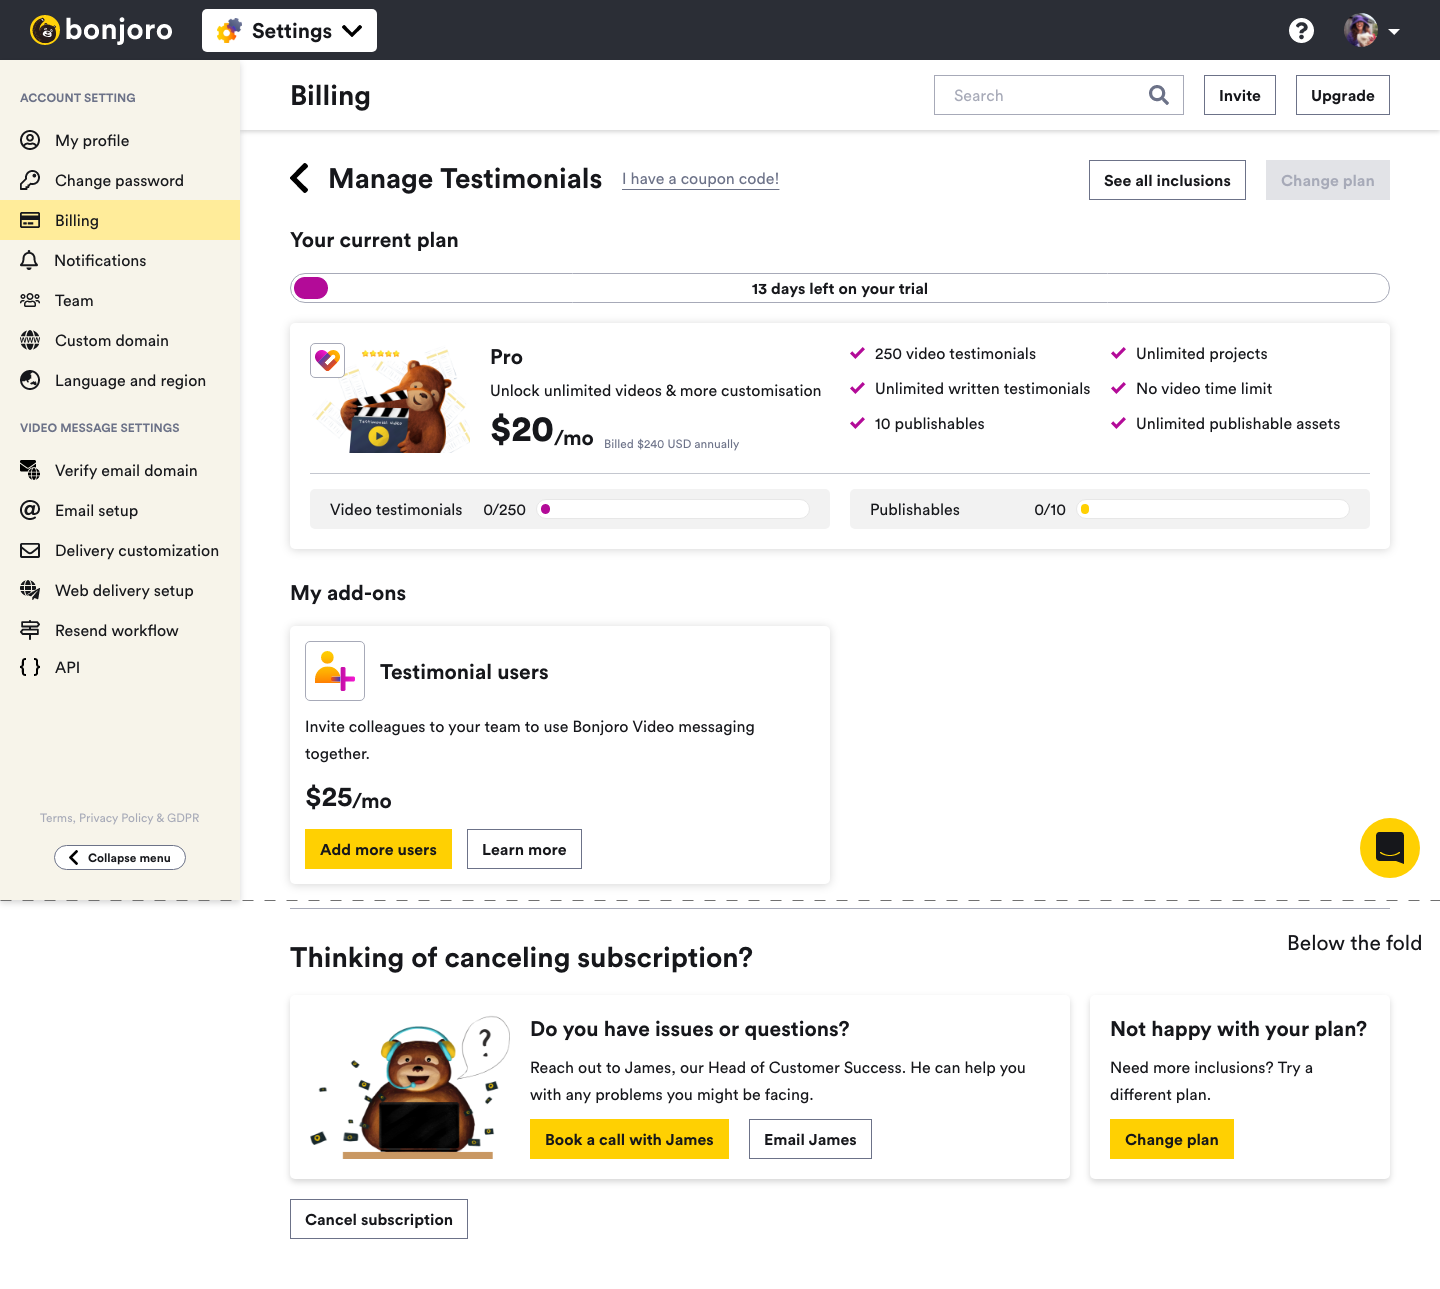Click the Web delivery setup icon
This screenshot has width=1440, height=1289.
click(30, 590)
